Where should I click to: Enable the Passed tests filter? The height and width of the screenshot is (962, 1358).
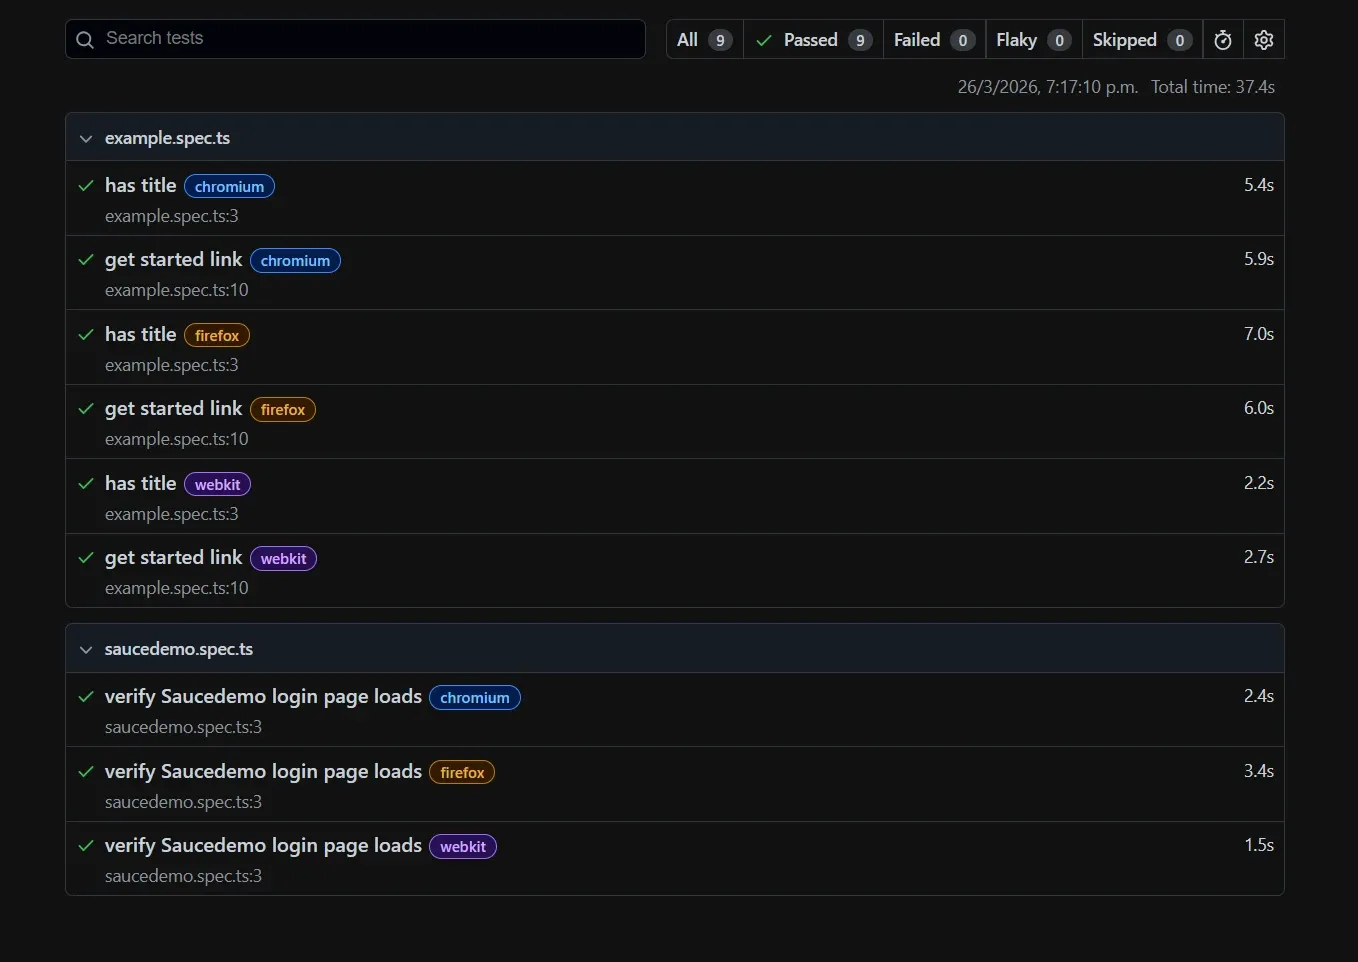point(813,40)
